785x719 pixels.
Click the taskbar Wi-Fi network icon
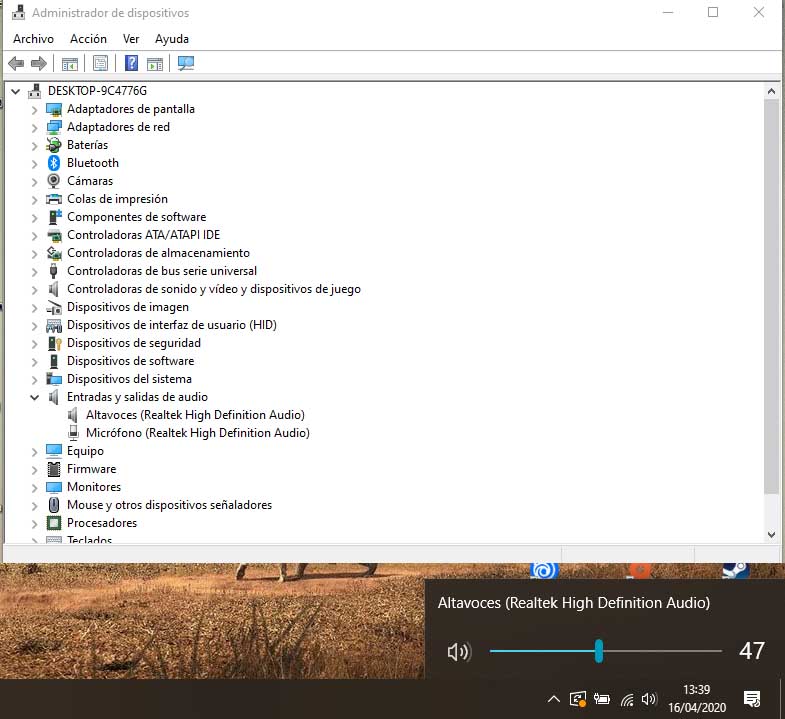tap(627, 699)
